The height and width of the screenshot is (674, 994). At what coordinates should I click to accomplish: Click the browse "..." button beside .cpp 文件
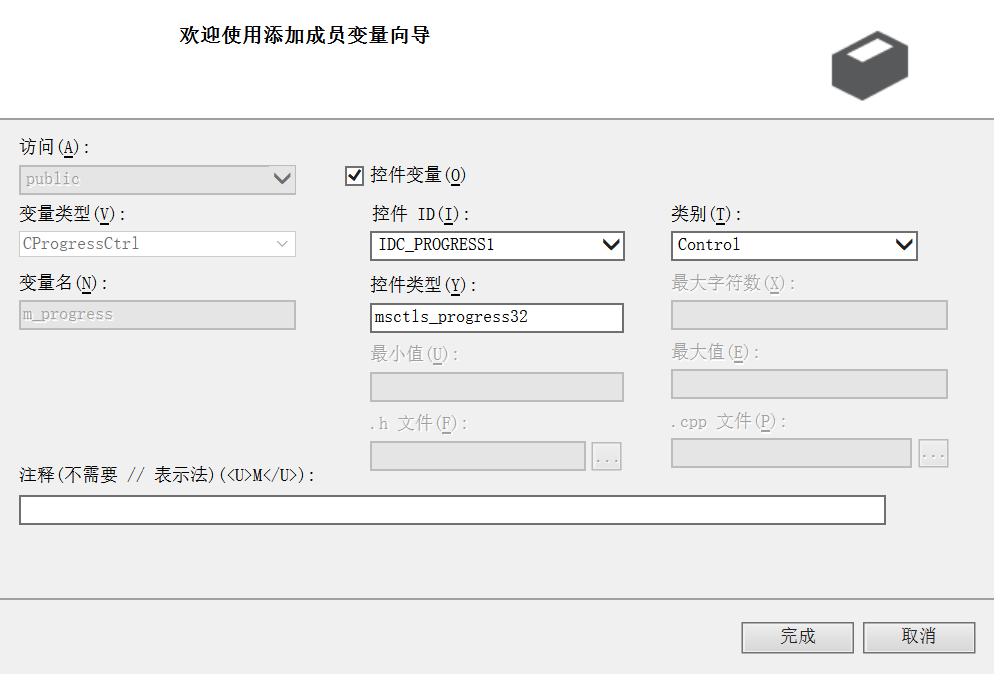933,454
